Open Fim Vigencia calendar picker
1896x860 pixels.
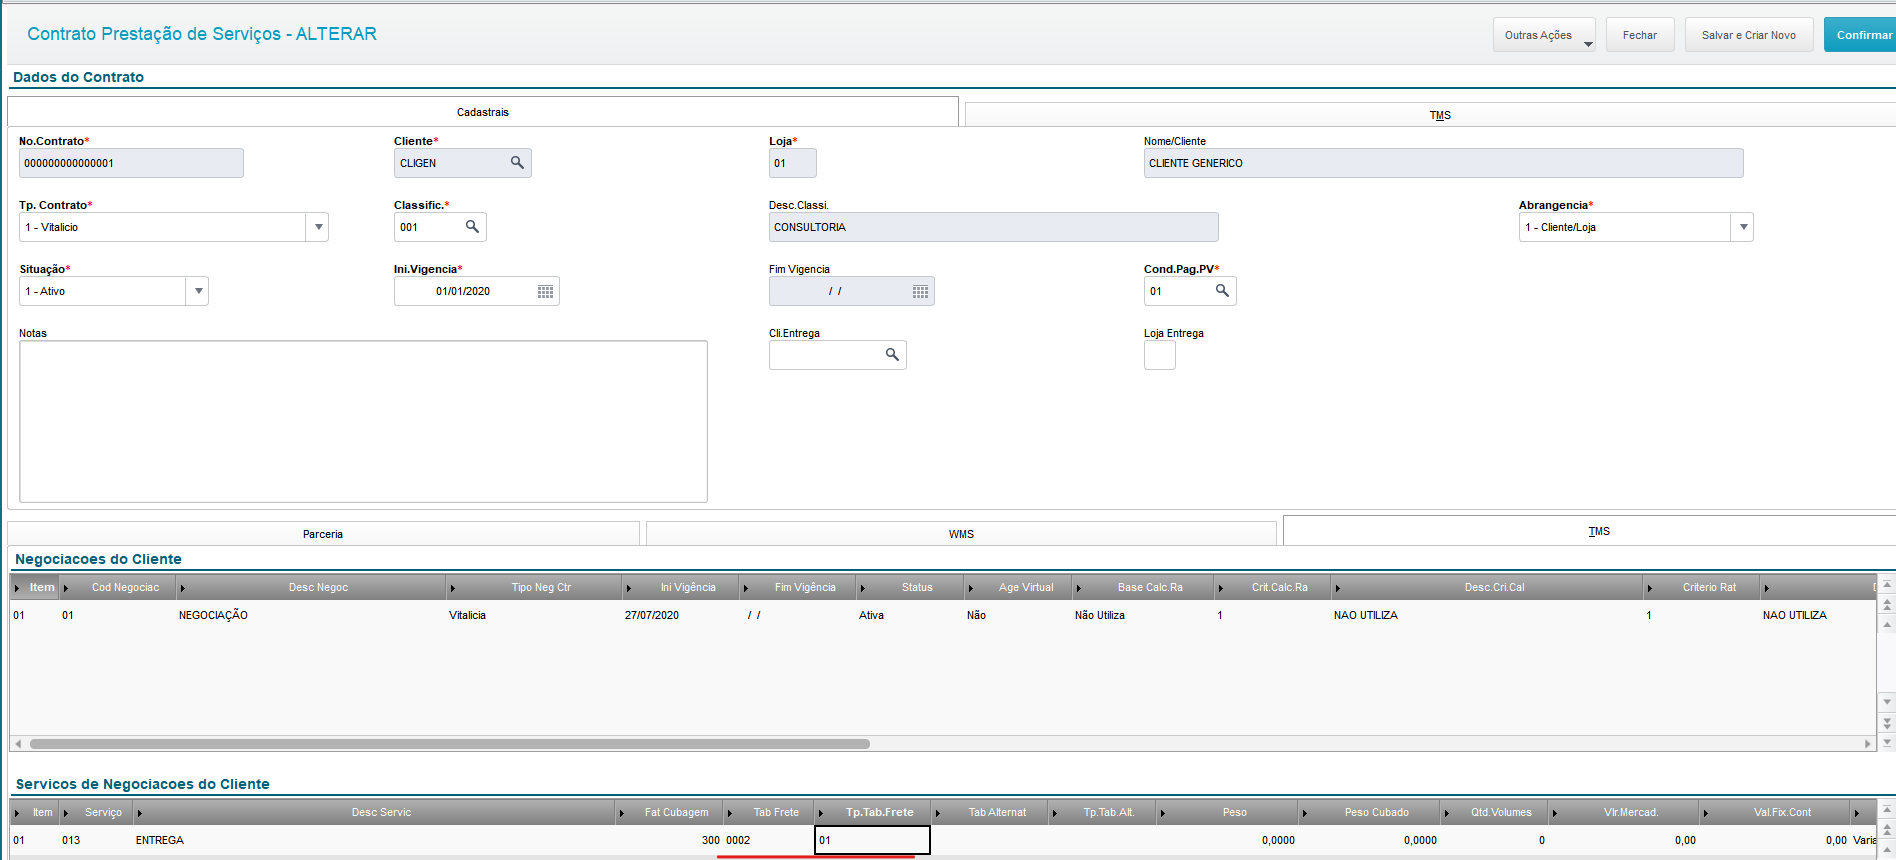click(x=920, y=292)
